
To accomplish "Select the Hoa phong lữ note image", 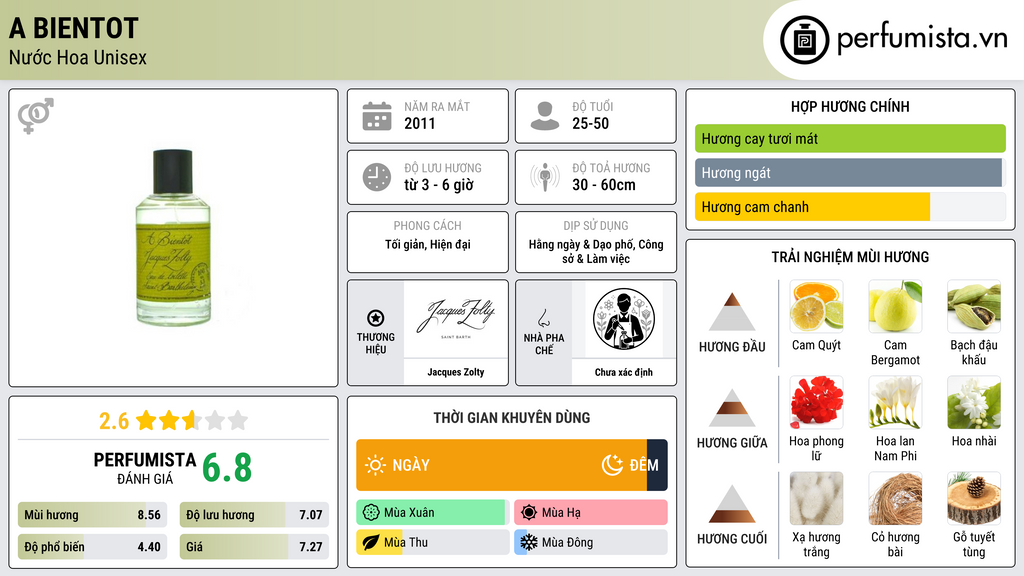I will tap(816, 402).
